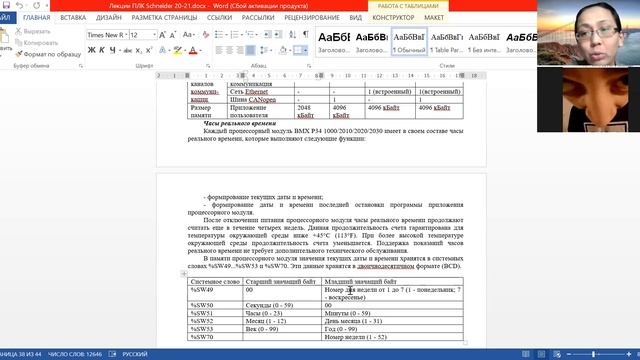Viewport: 640px width, 360px height.
Task: Center align text
Action: 229,50
